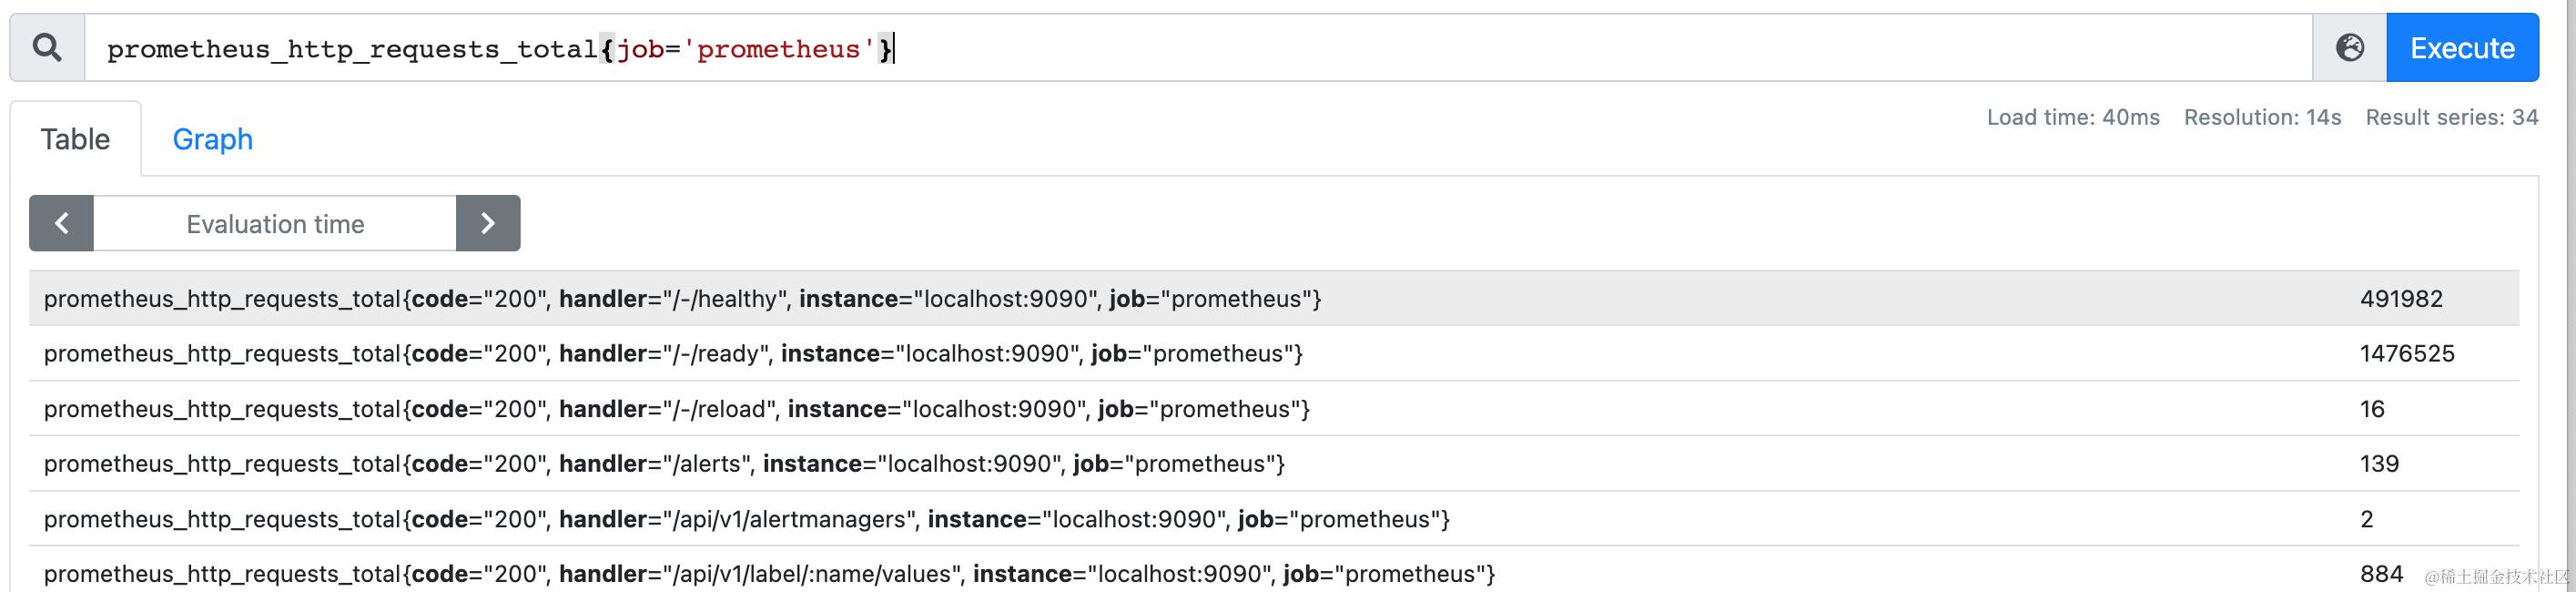Click inside the PromQL expression input
Image resolution: width=2576 pixels, height=592 pixels.
coord(1198,47)
